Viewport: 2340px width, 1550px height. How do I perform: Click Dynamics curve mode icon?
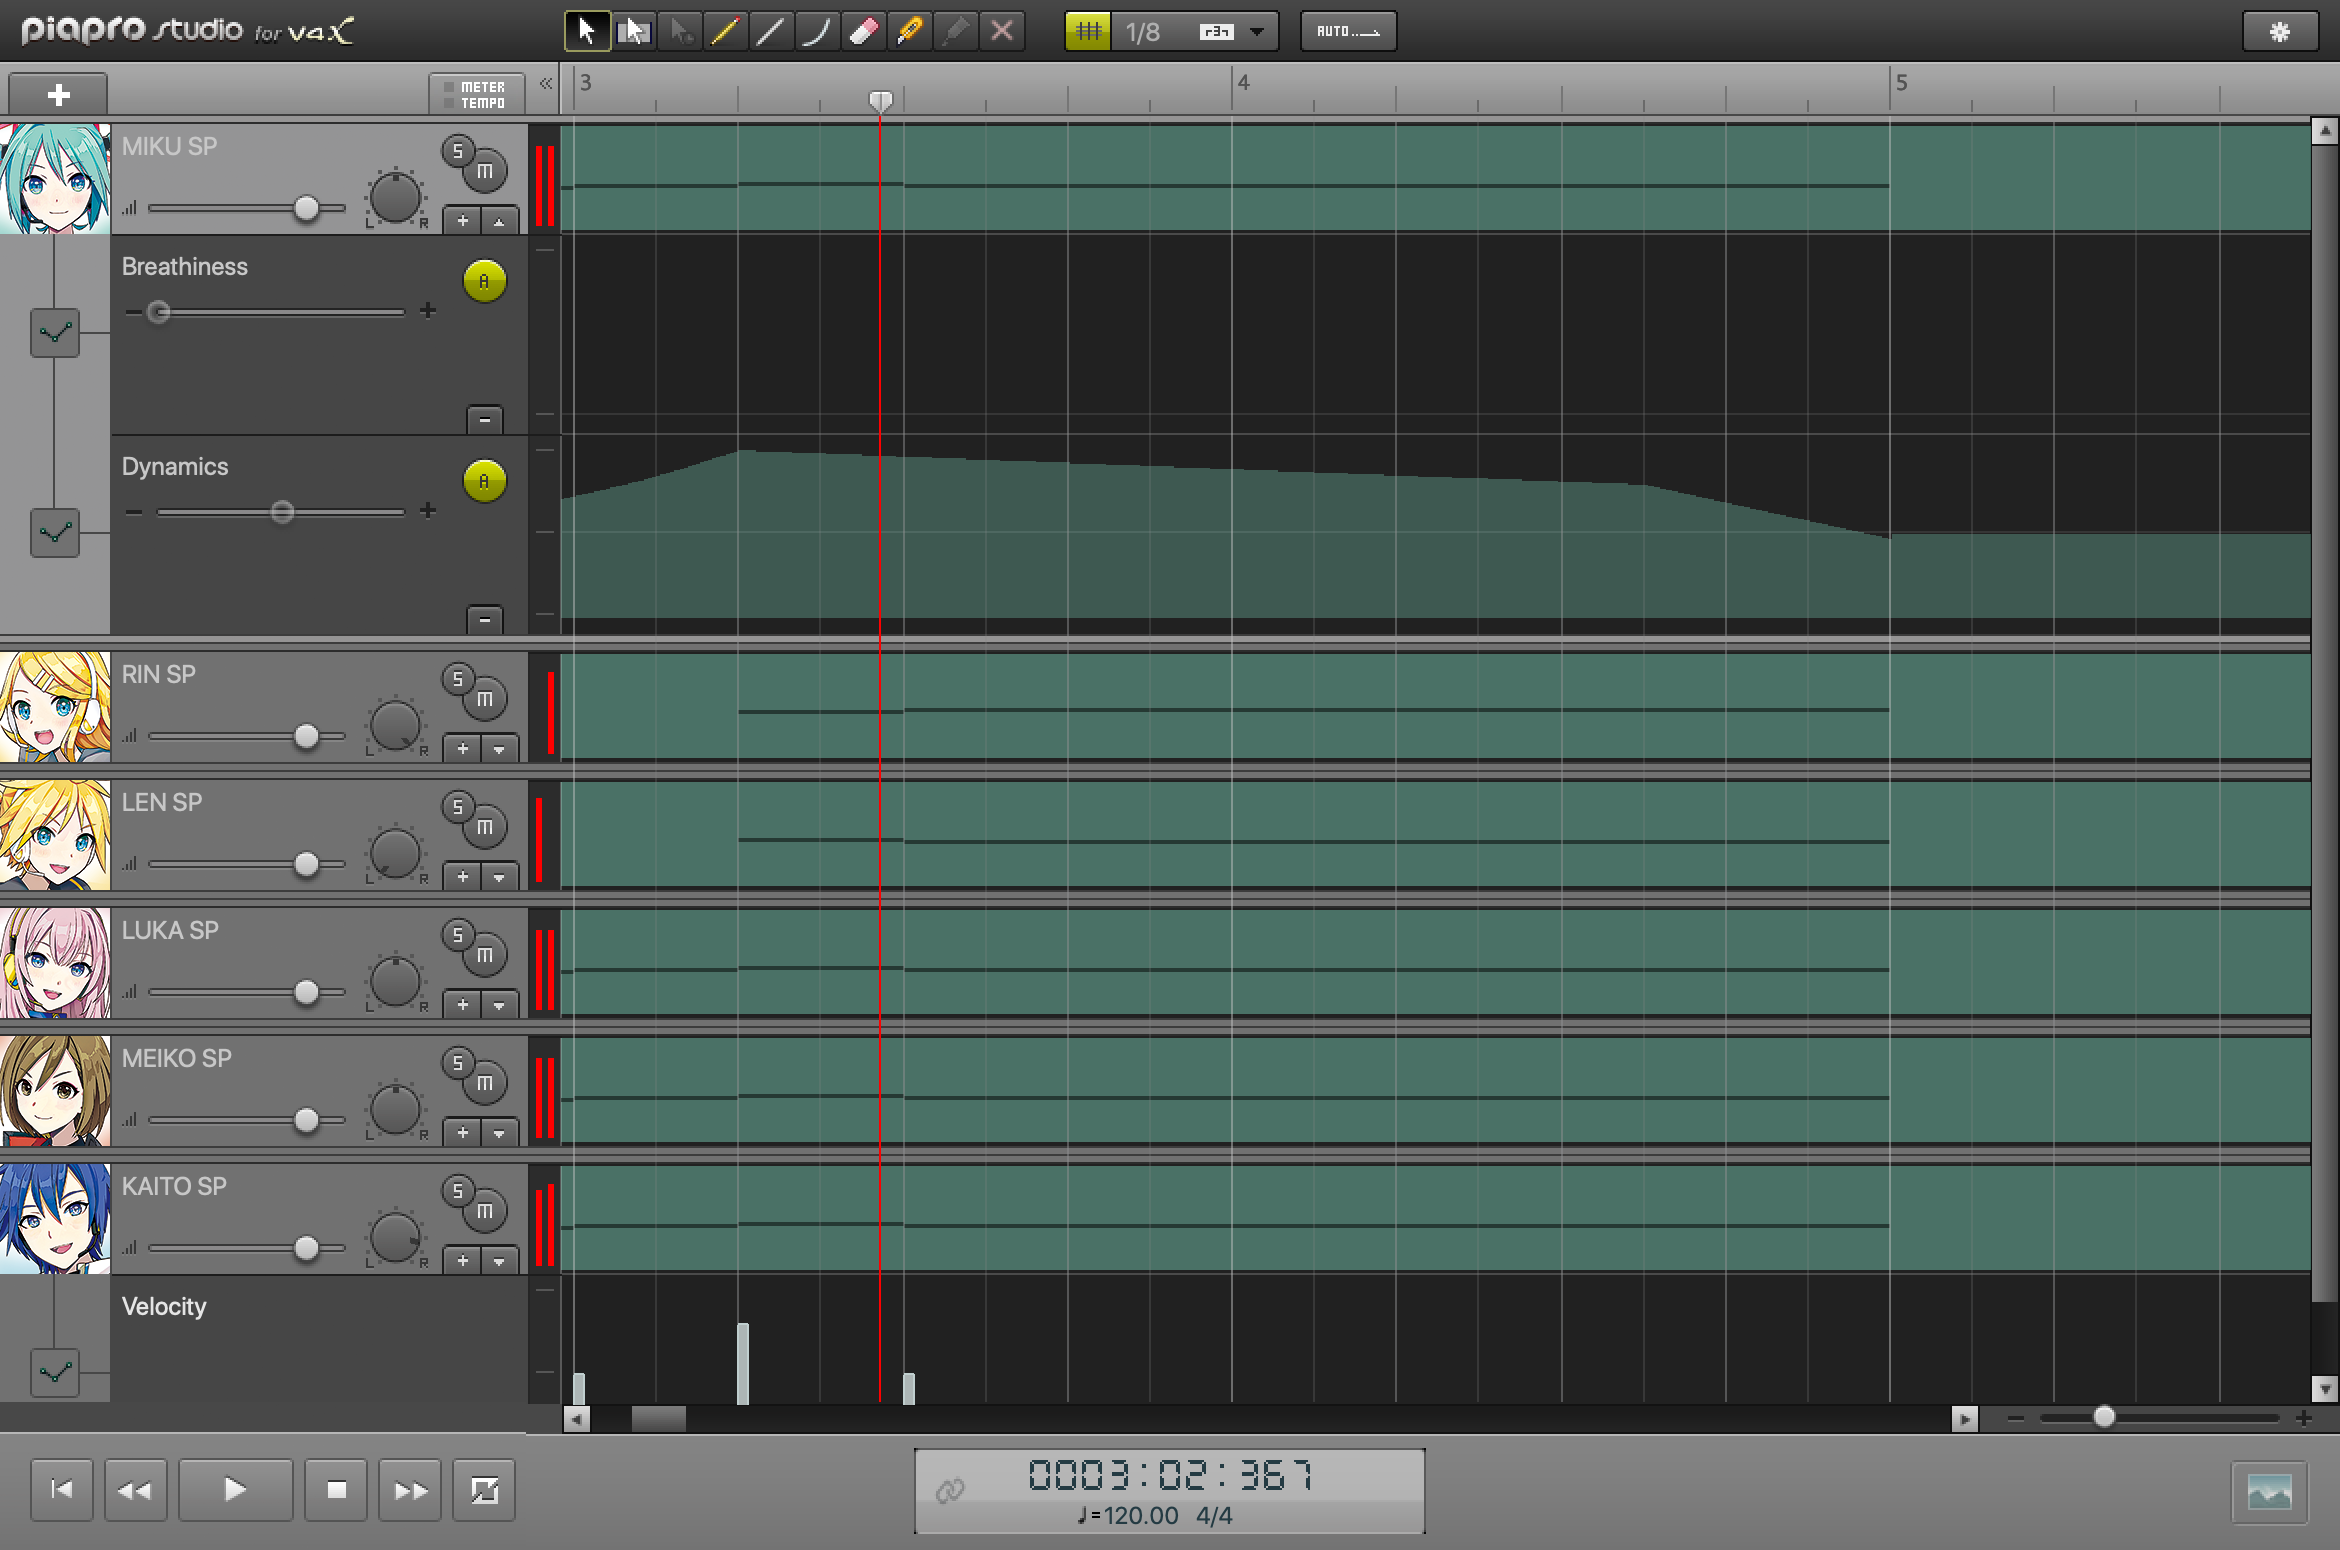tap(55, 532)
